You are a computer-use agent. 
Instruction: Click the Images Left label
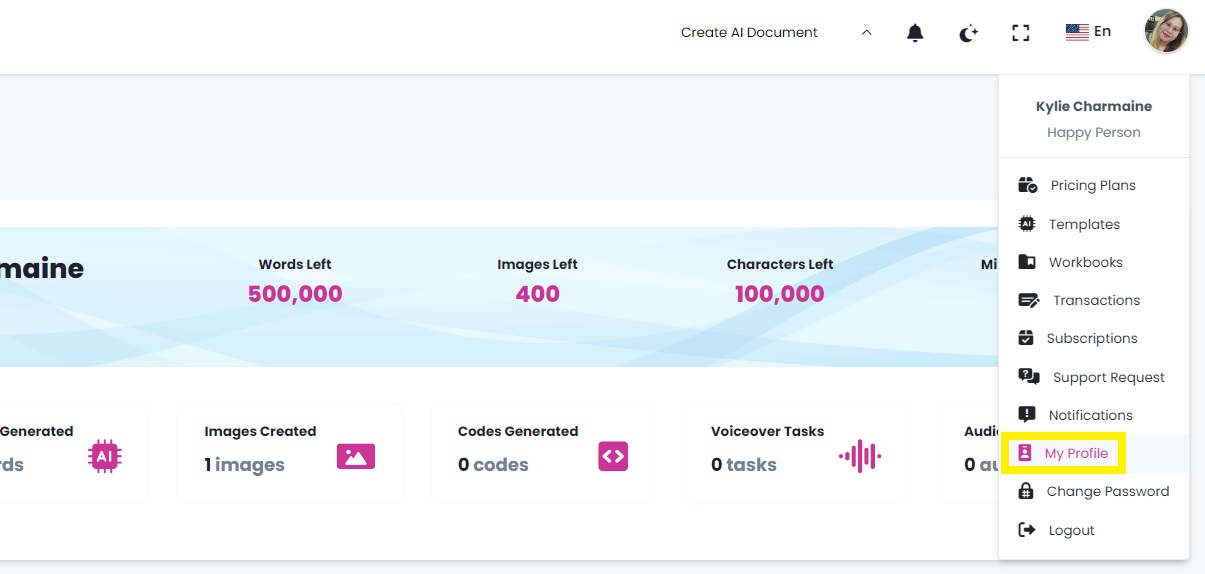point(538,264)
